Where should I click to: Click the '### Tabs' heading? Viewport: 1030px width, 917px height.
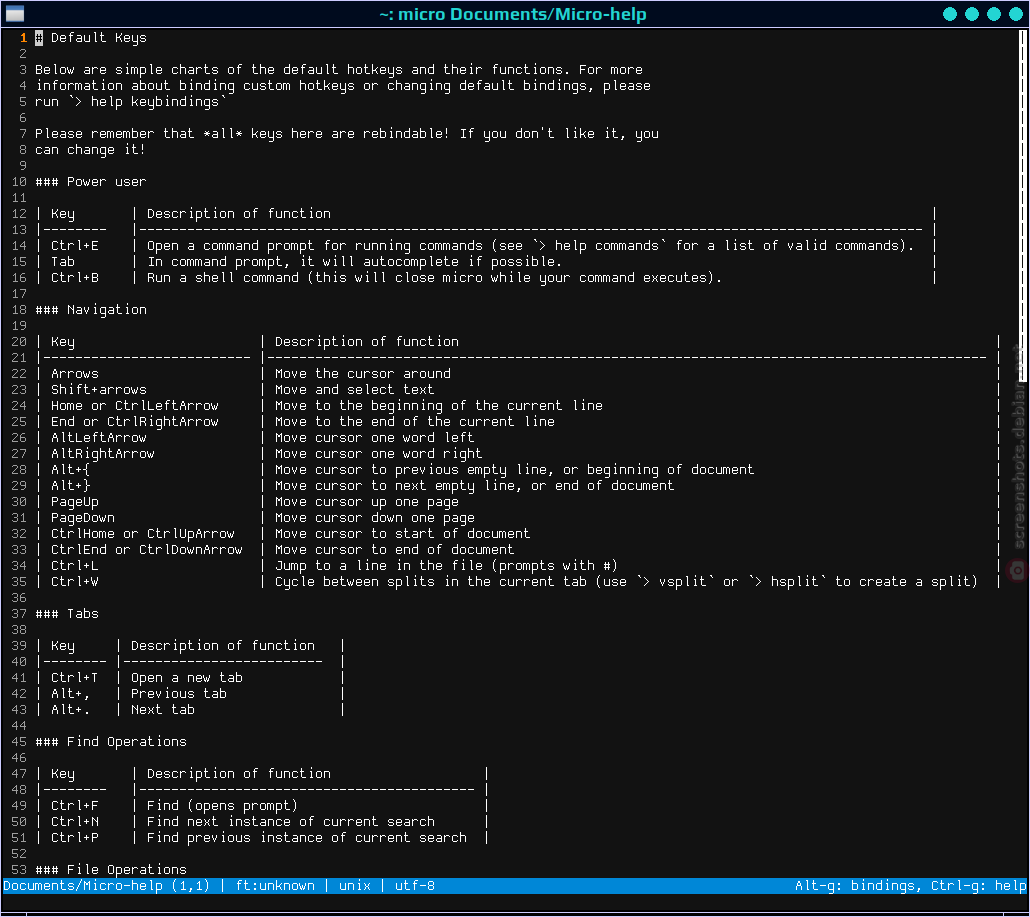tap(67, 614)
